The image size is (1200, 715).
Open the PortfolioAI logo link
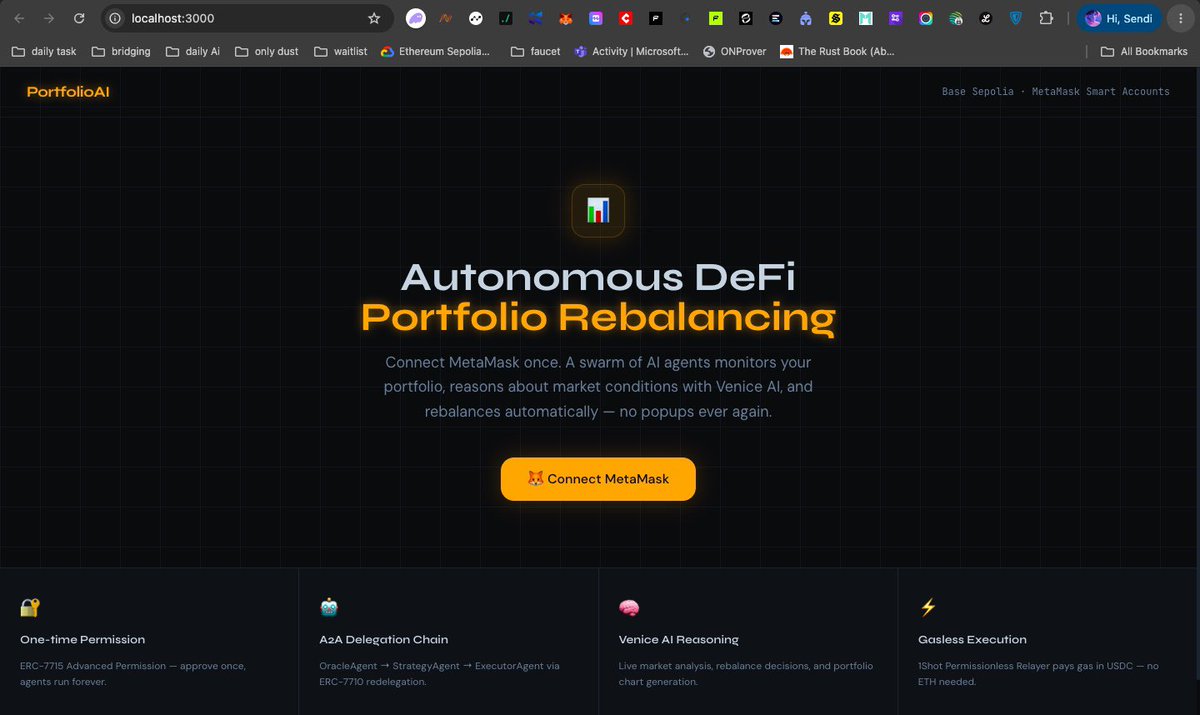point(68,91)
